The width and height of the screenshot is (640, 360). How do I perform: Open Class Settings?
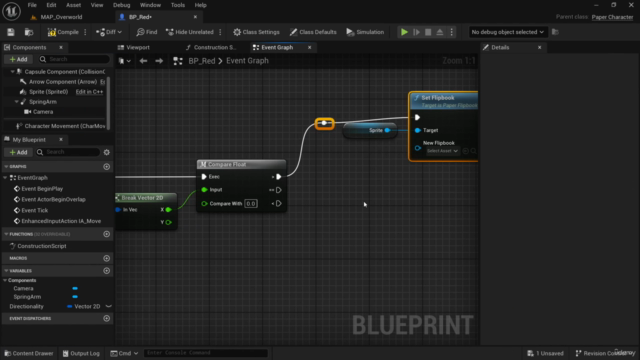pyautogui.click(x=256, y=32)
